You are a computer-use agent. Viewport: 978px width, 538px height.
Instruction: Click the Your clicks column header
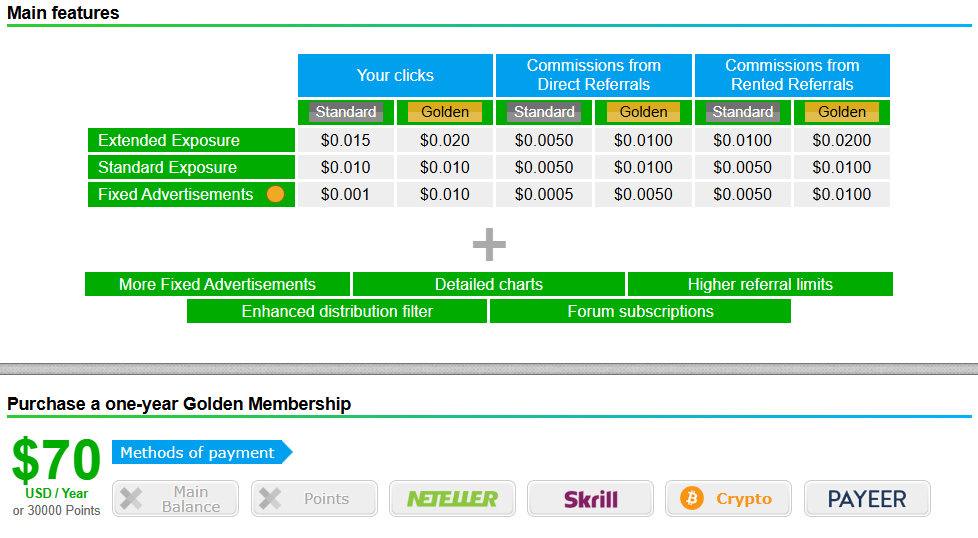(x=395, y=75)
